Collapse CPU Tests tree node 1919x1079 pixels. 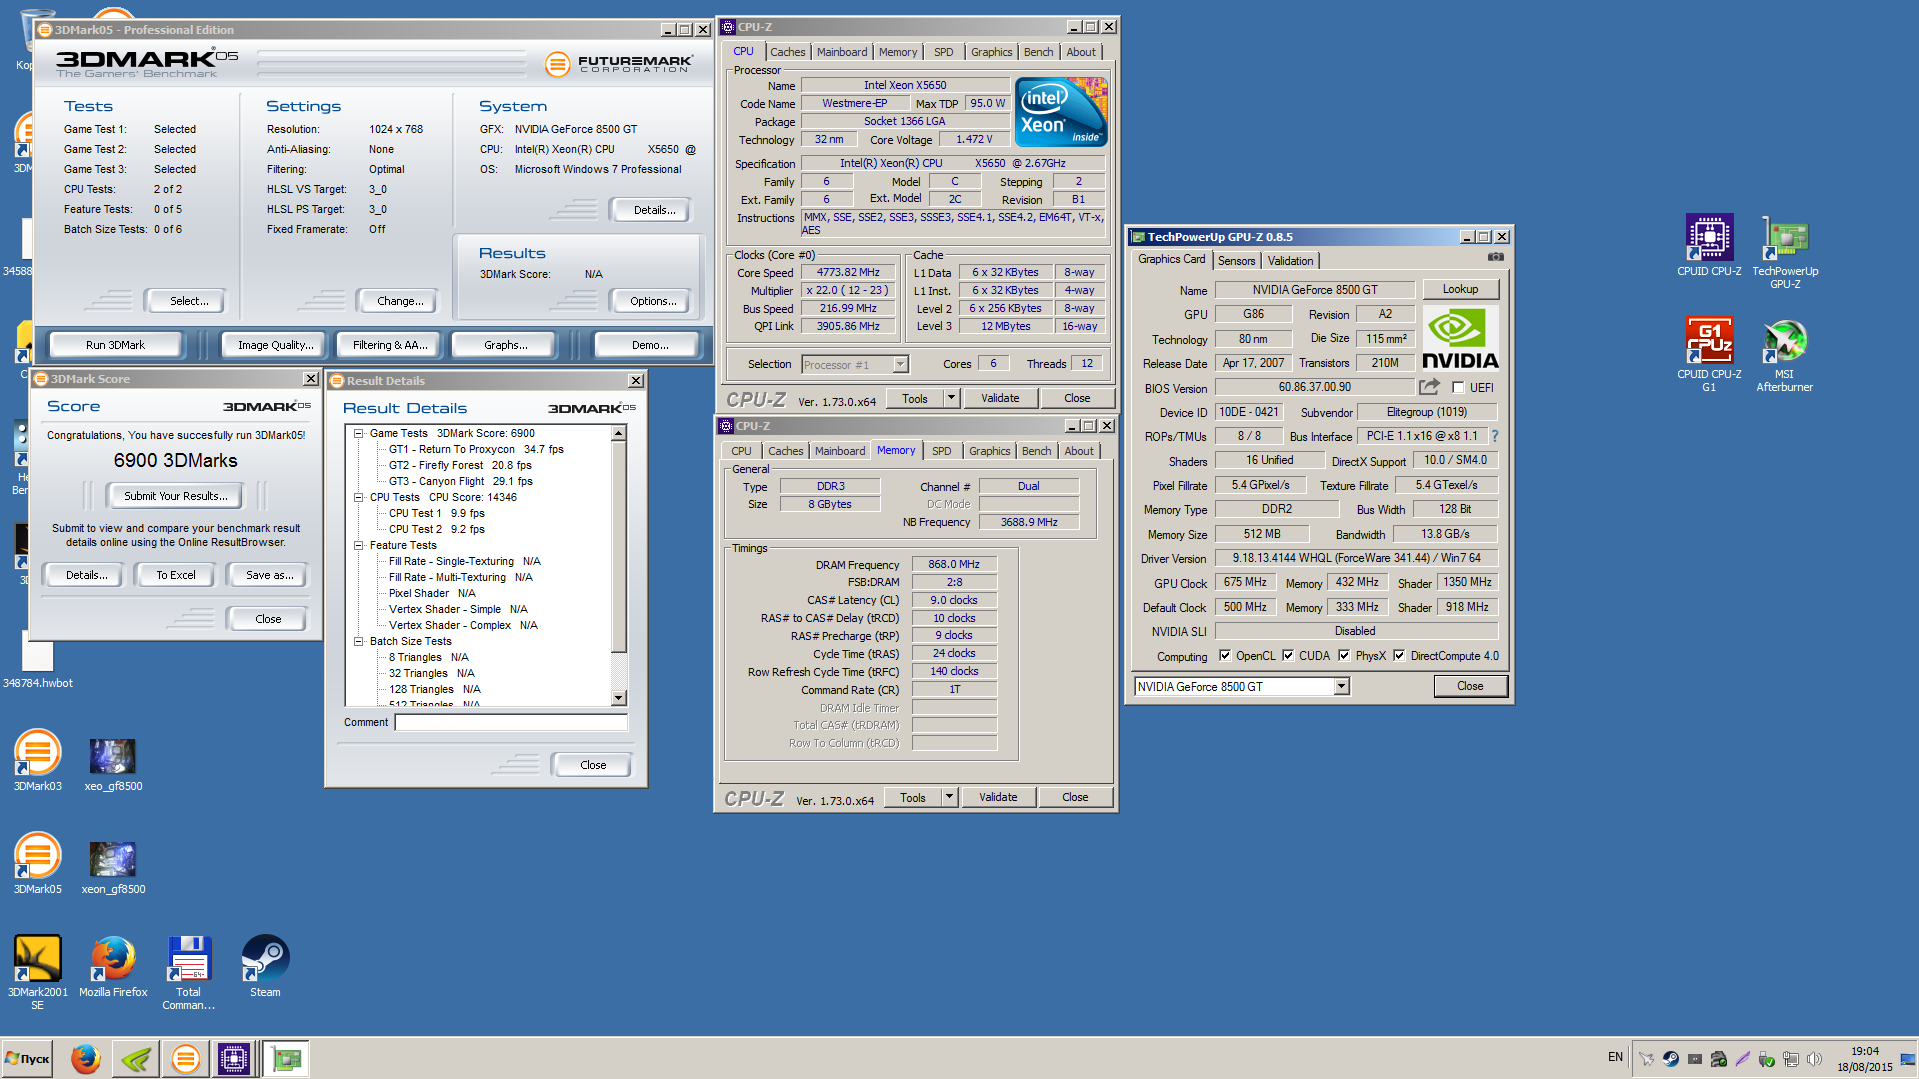click(x=358, y=497)
